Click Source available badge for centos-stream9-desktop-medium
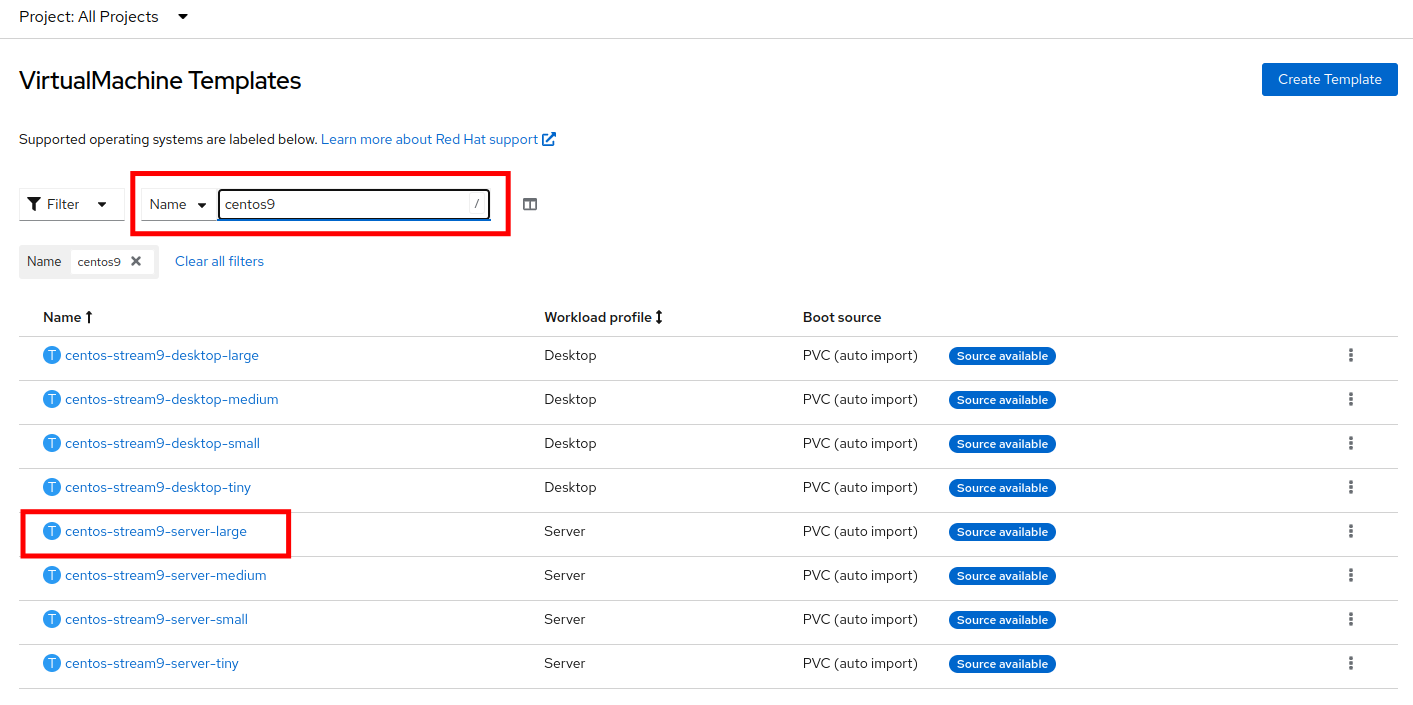1413x705 pixels. click(1002, 400)
